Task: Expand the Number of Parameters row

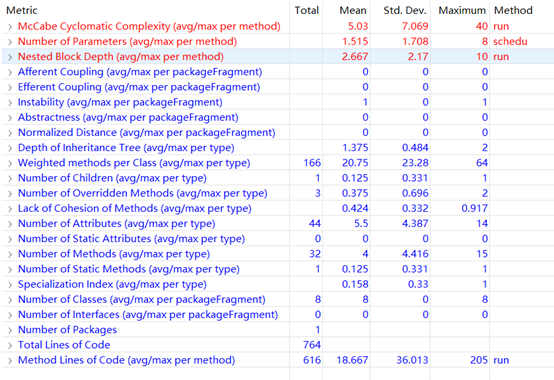Action: [x=10, y=42]
